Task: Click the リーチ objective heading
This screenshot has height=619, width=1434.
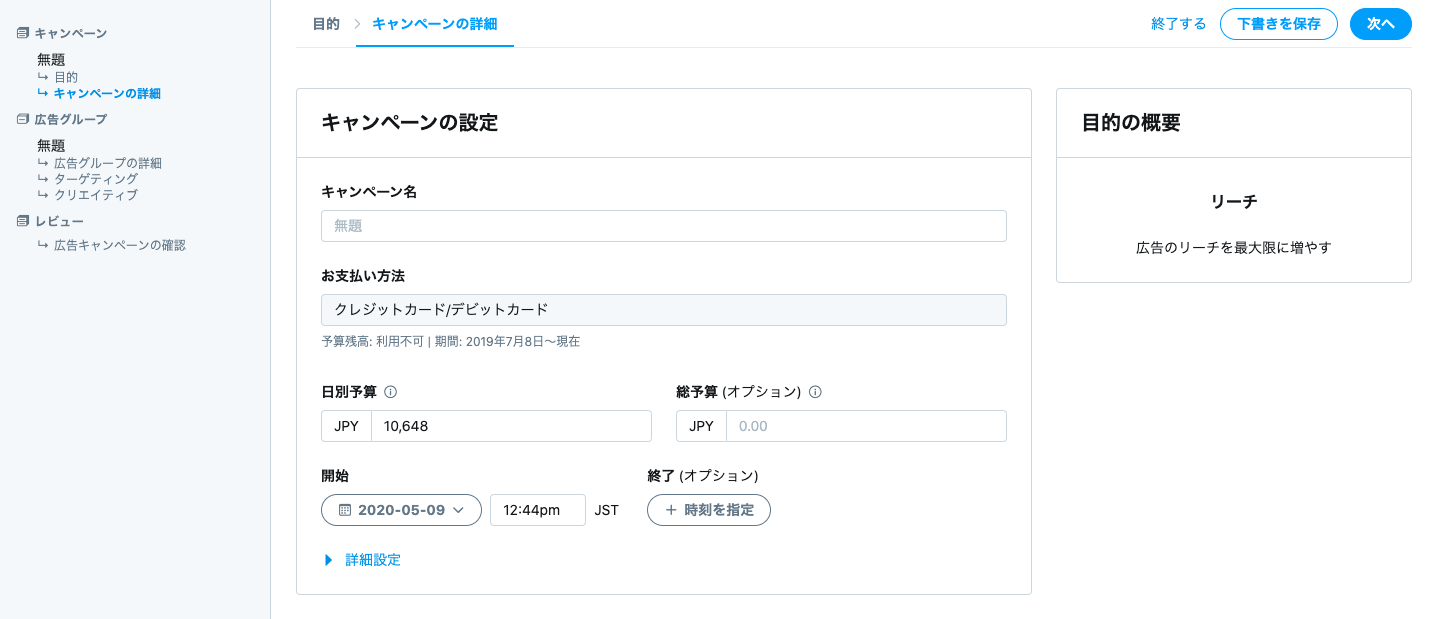Action: point(1234,202)
